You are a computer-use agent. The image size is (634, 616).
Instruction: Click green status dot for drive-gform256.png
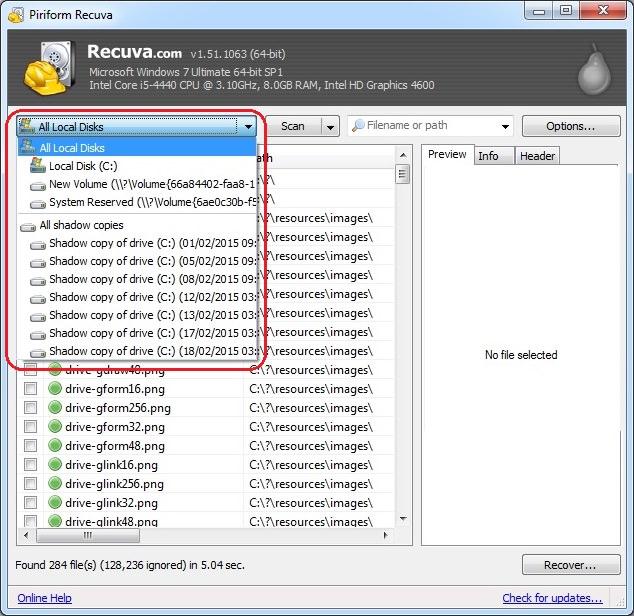(55, 407)
